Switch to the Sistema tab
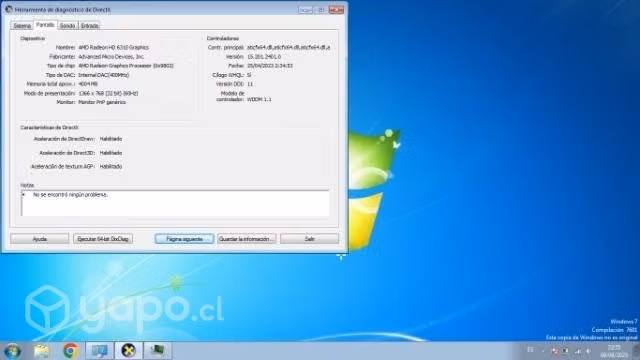 (x=22, y=26)
